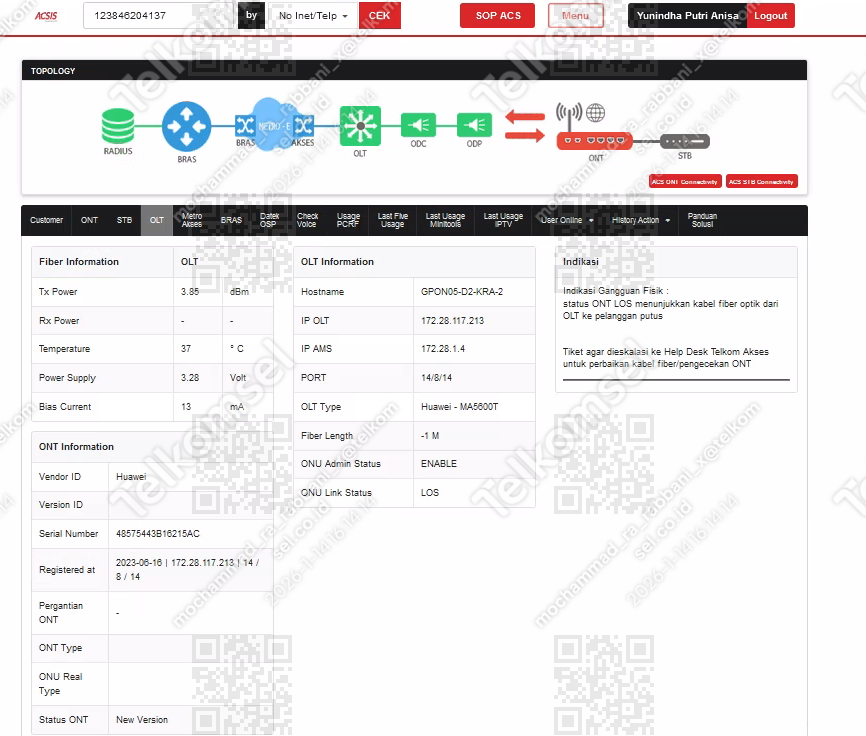Click the ODP icon in topology
This screenshot has height=736, width=866.
pyautogui.click(x=474, y=125)
